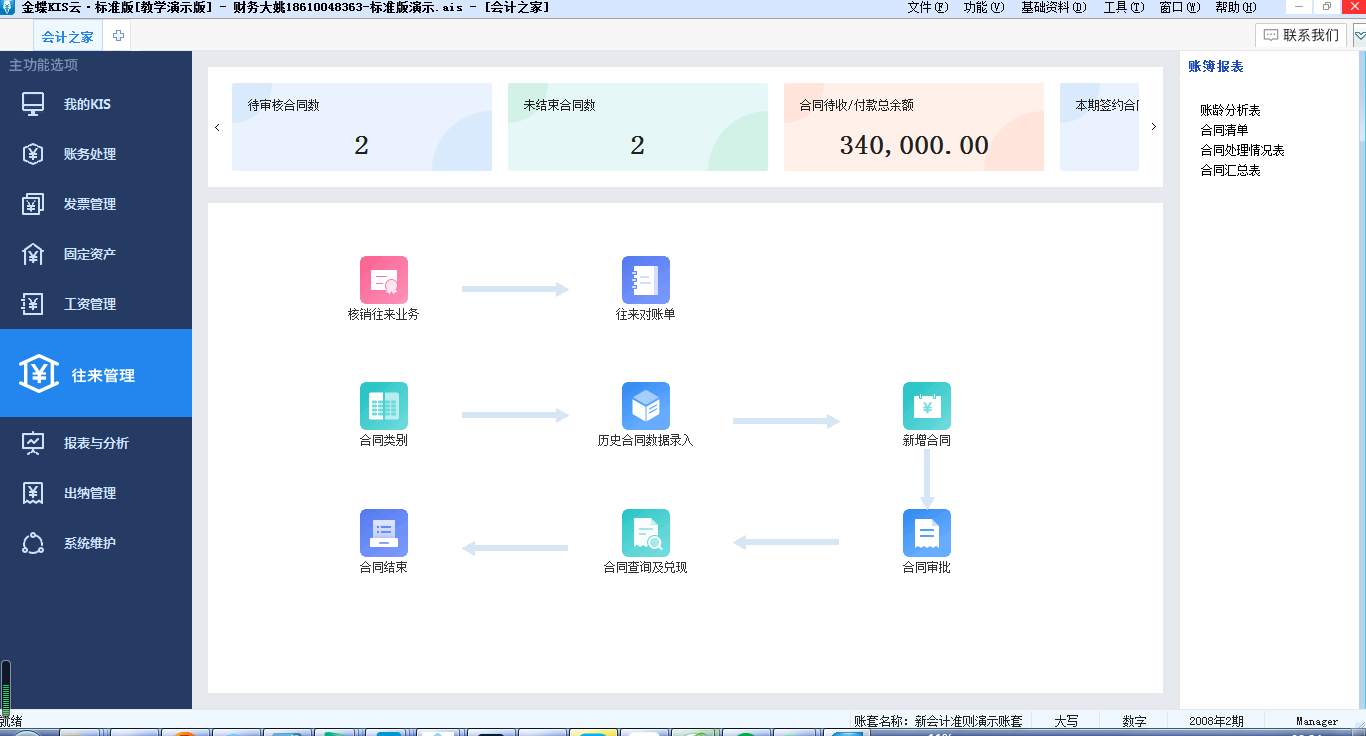1366x736 pixels.
Task: Open 合同查询及兑现 search icon
Action: click(646, 533)
